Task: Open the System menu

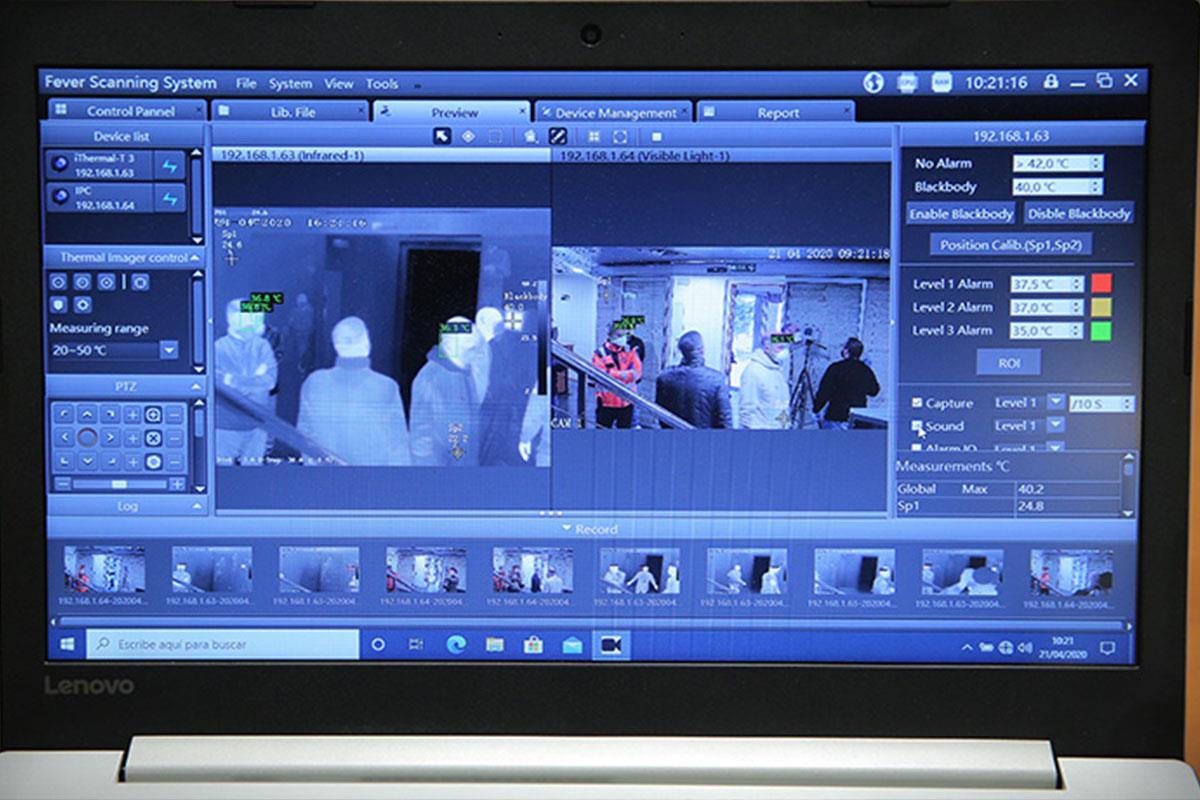Action: coord(290,84)
